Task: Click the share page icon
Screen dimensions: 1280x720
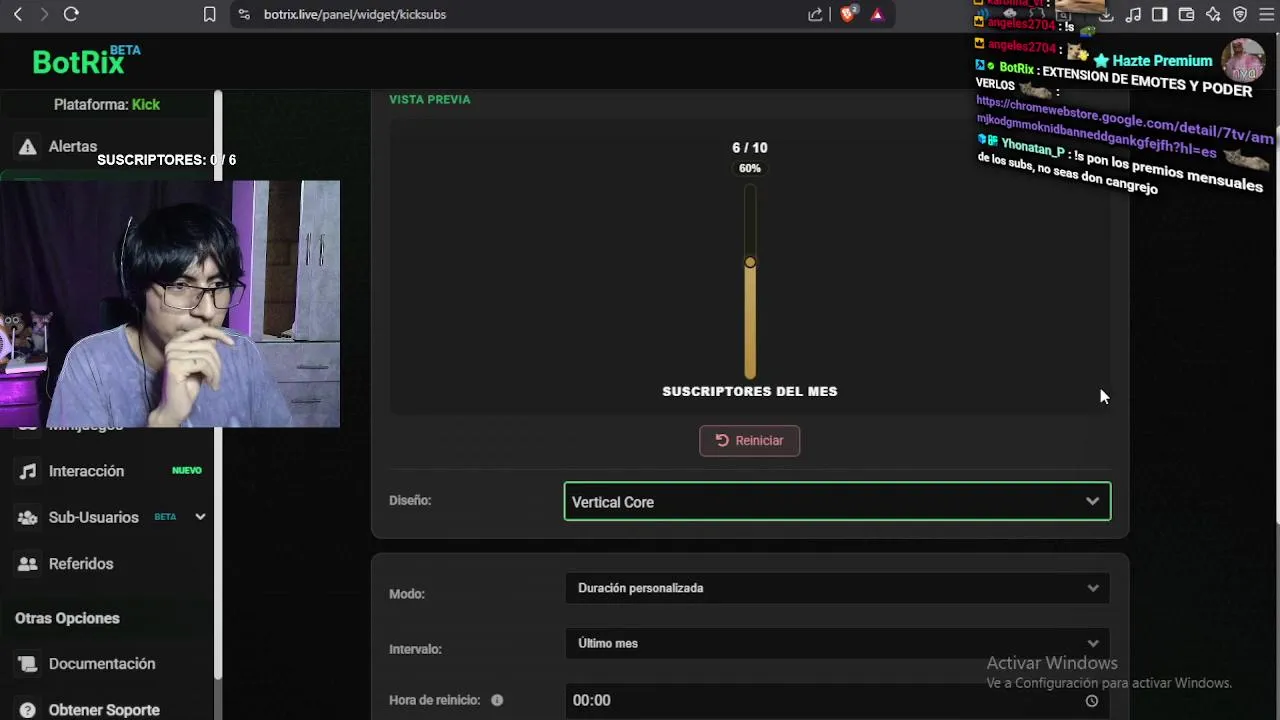Action: click(x=815, y=14)
